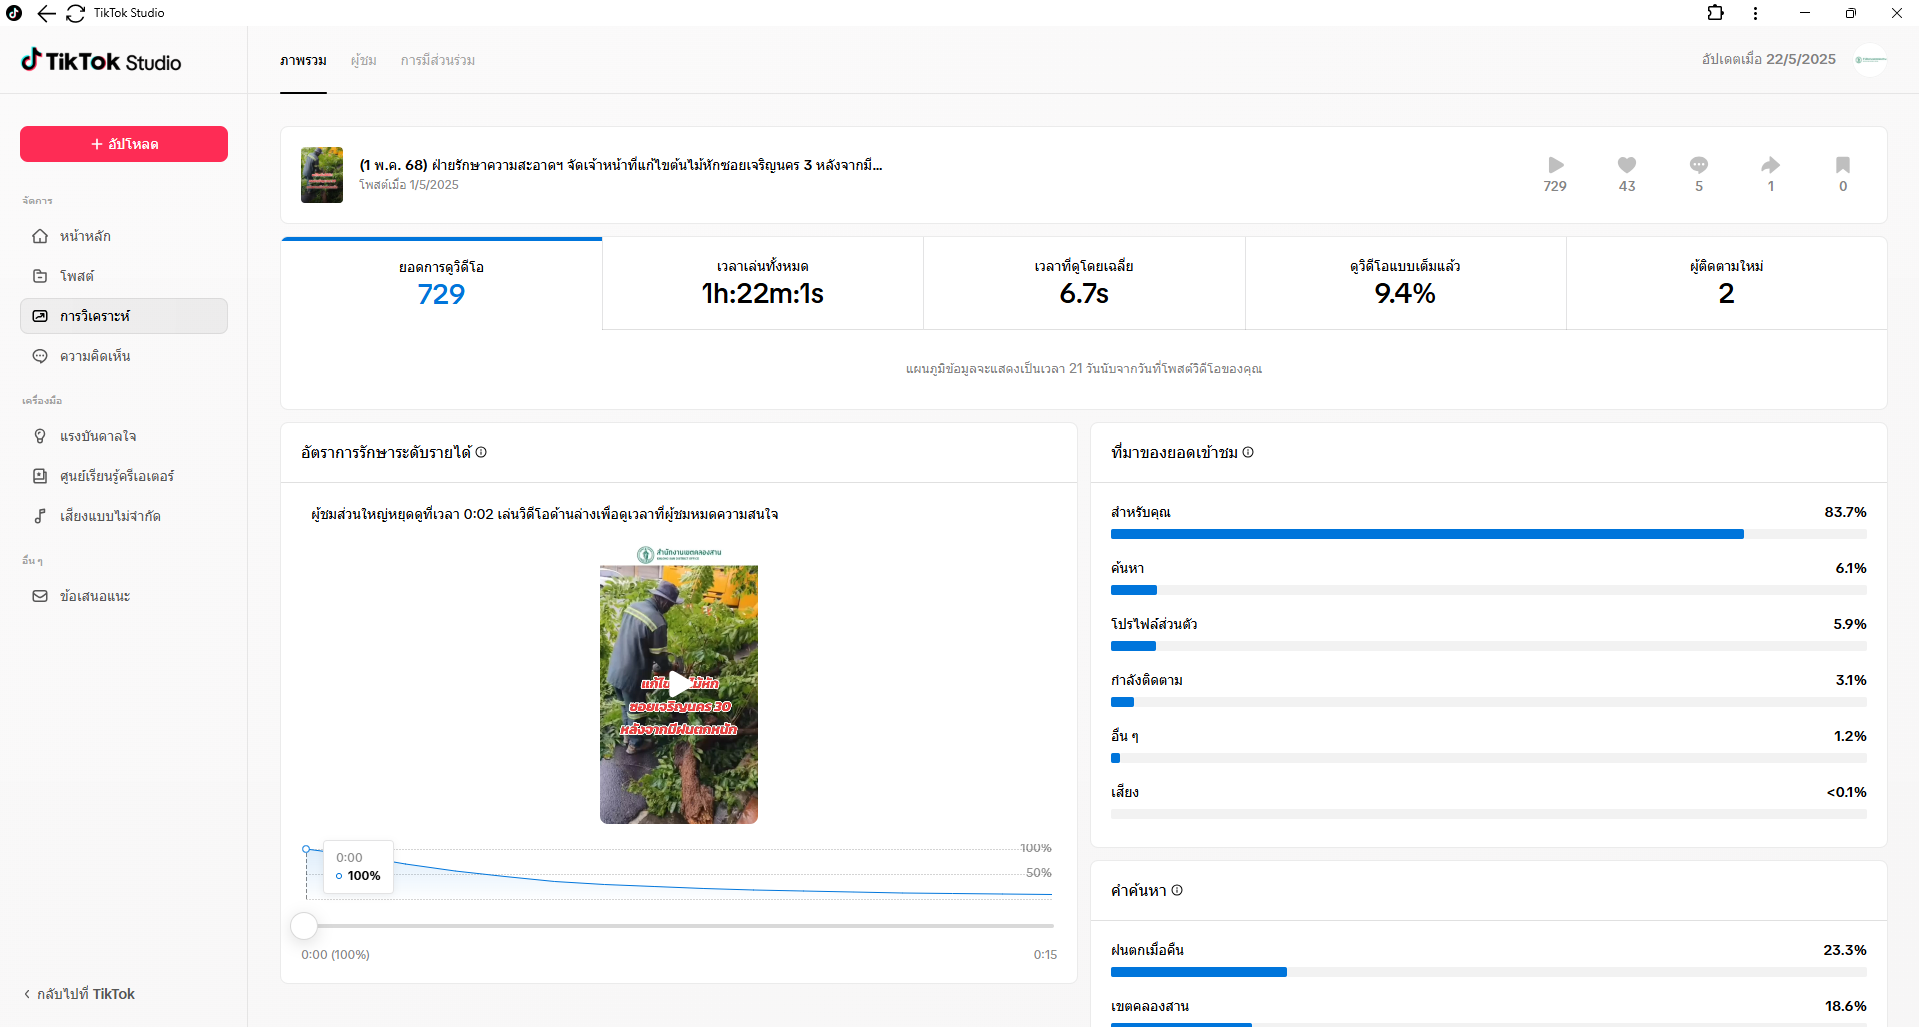1919x1027 pixels.
Task: Click the Following (กำลังติดตาม) source row
Action: 1489,692
